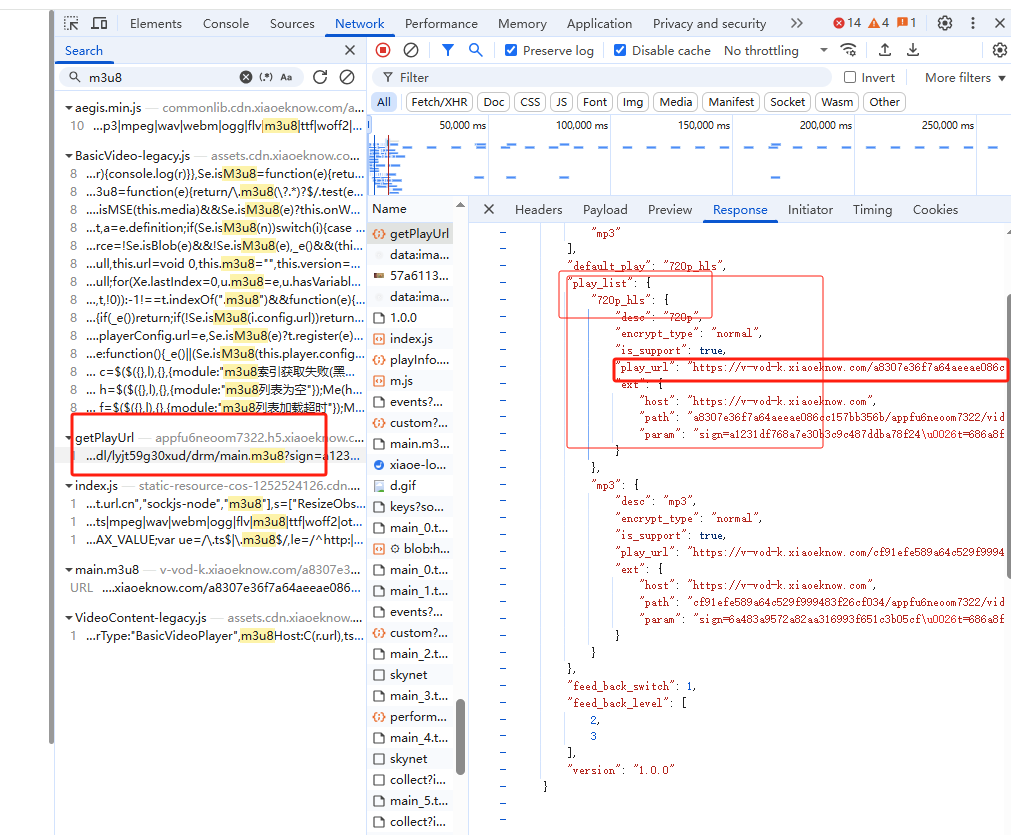Open network search magnifier icon

(476, 50)
